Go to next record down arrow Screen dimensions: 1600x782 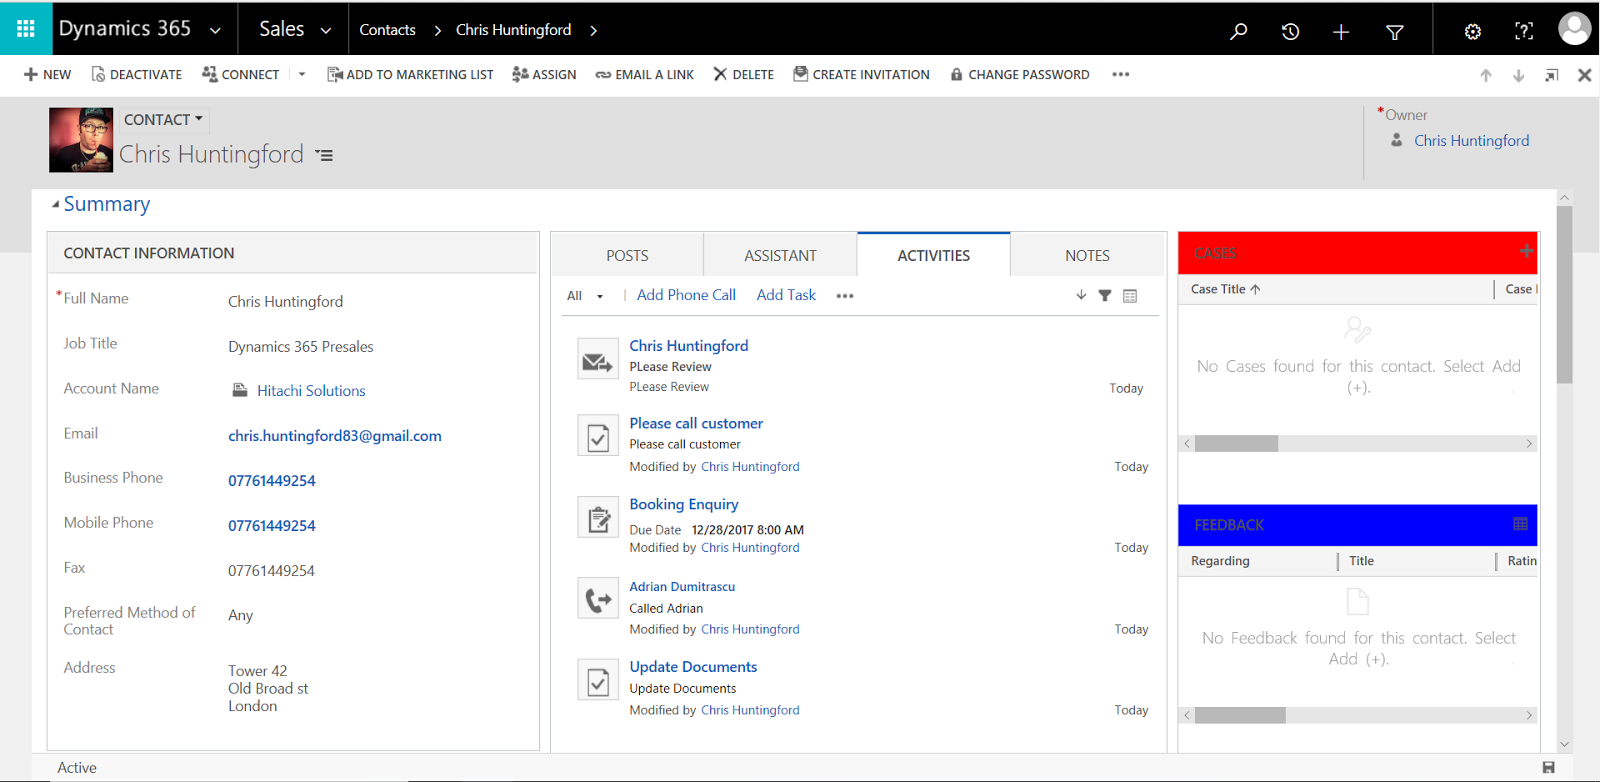click(x=1518, y=75)
